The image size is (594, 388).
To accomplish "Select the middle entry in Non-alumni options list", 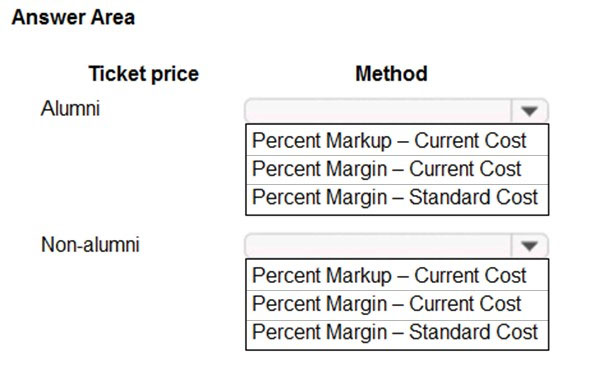I will 397,304.
